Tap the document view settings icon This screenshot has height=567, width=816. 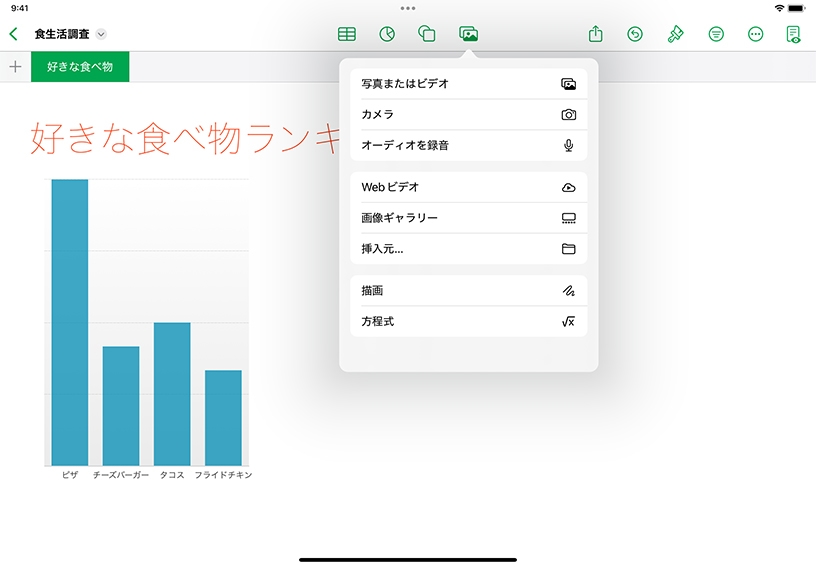click(794, 34)
